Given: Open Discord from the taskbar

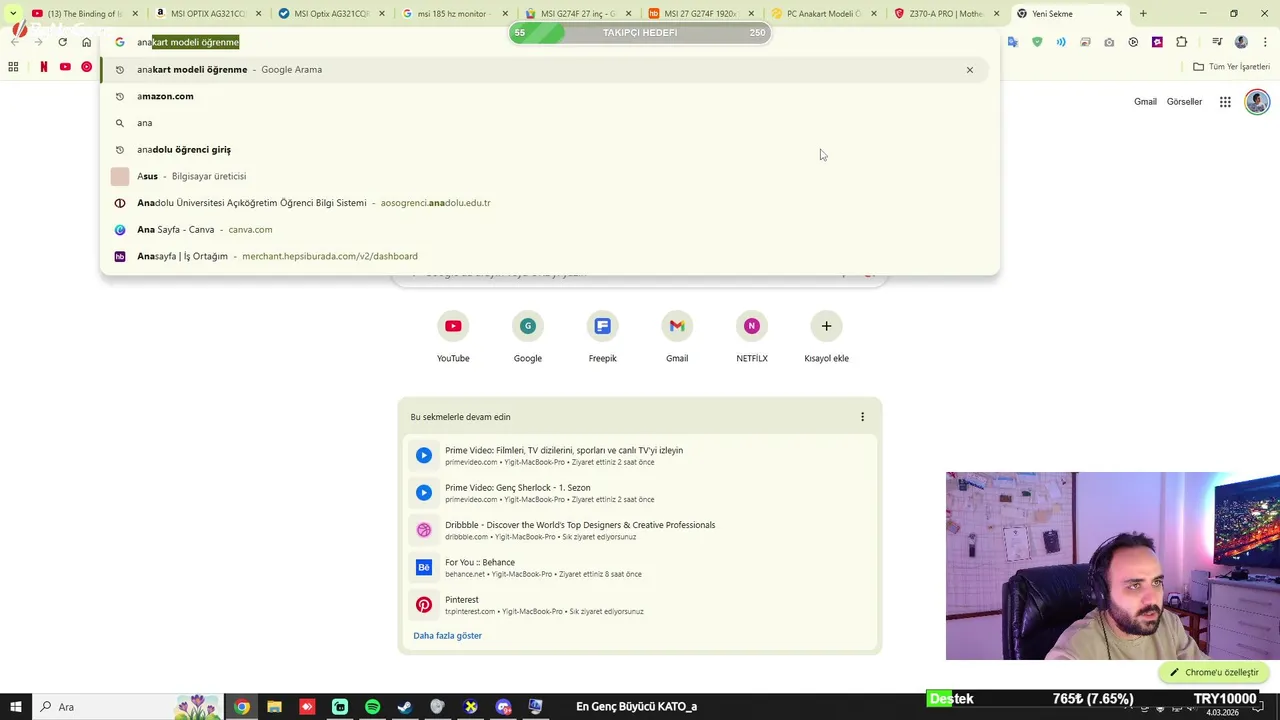Looking at the screenshot, I should tap(503, 707).
